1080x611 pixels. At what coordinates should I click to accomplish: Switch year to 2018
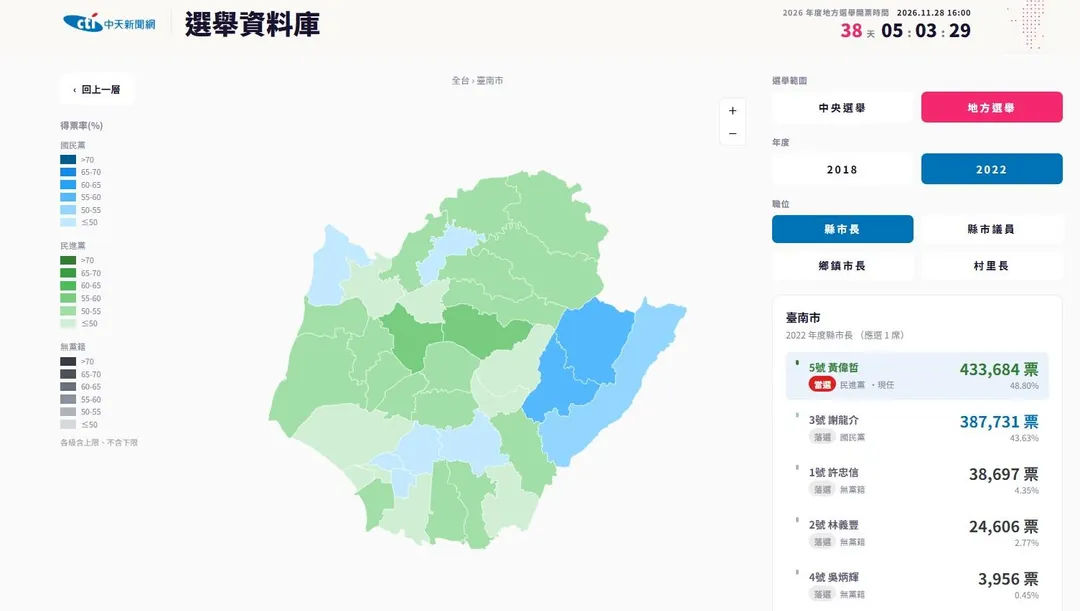[x=842, y=169]
